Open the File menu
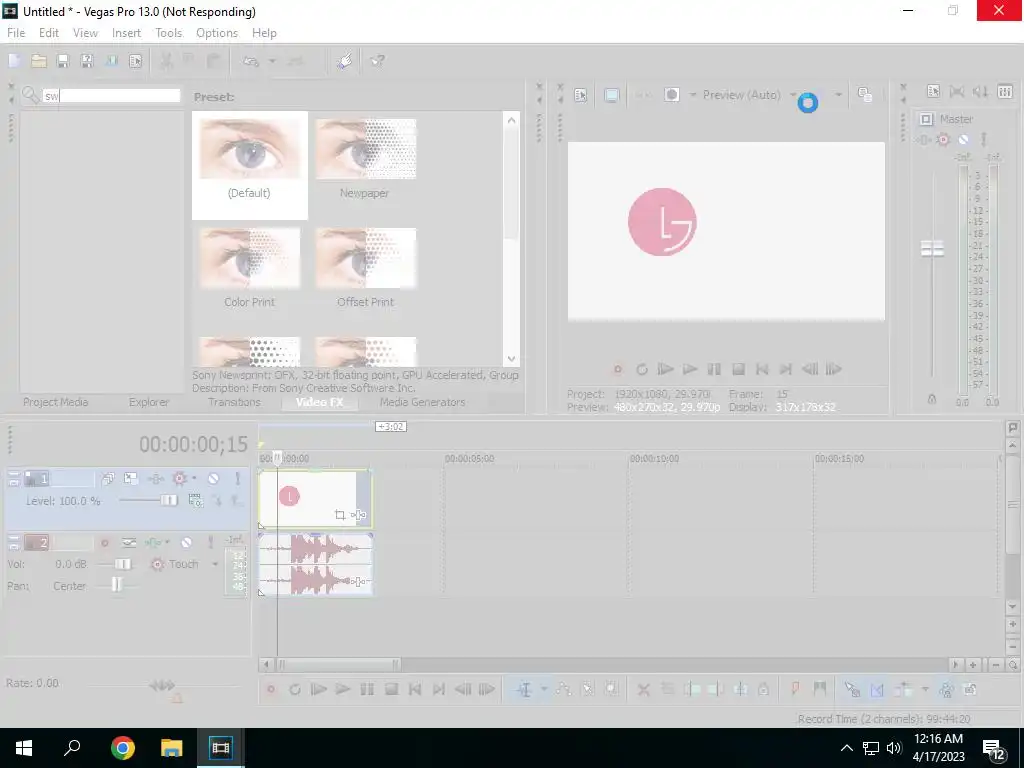Image resolution: width=1024 pixels, height=768 pixels. 16,33
